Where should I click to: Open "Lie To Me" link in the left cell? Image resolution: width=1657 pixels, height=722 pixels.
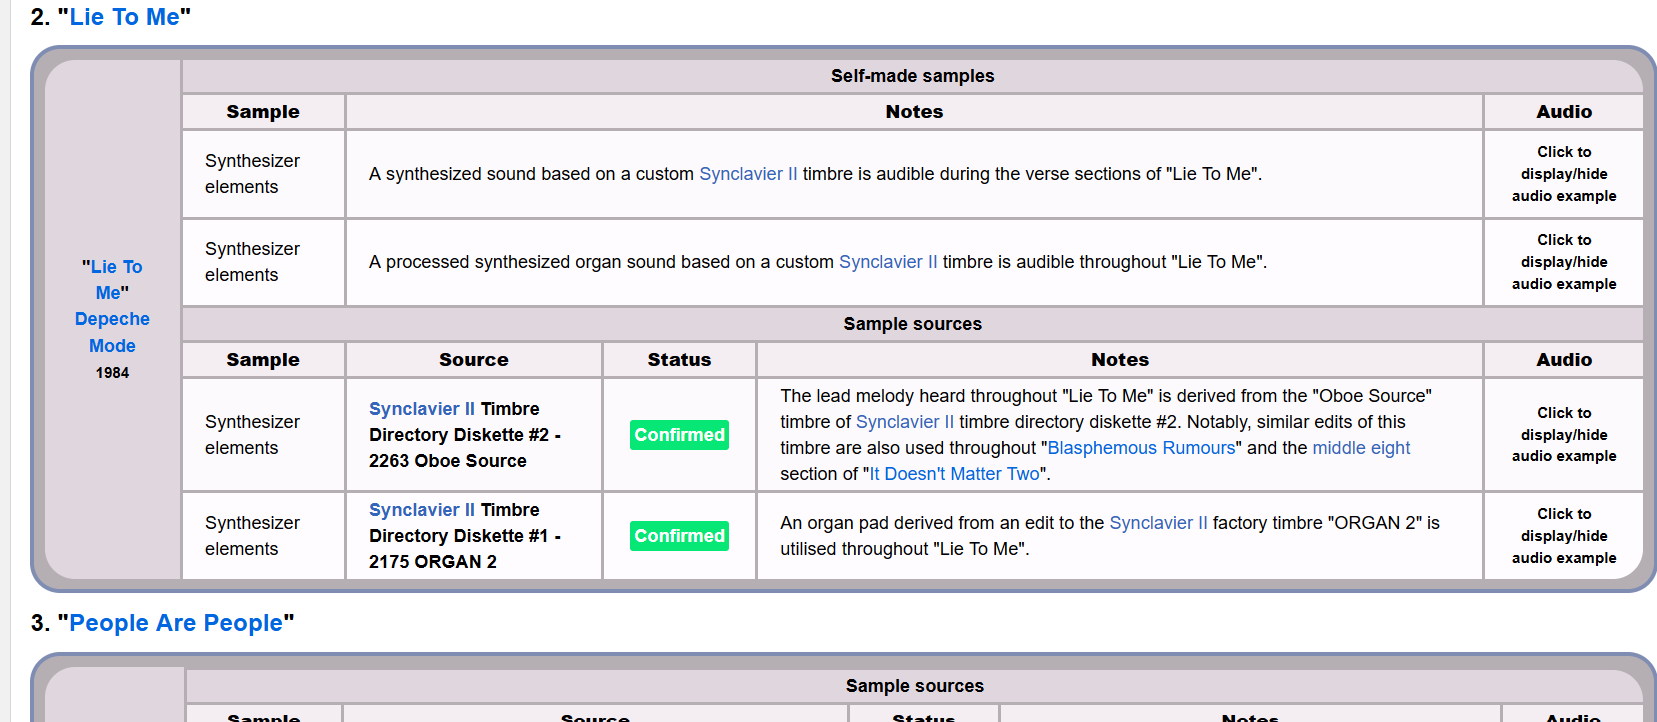pyautogui.click(x=112, y=280)
